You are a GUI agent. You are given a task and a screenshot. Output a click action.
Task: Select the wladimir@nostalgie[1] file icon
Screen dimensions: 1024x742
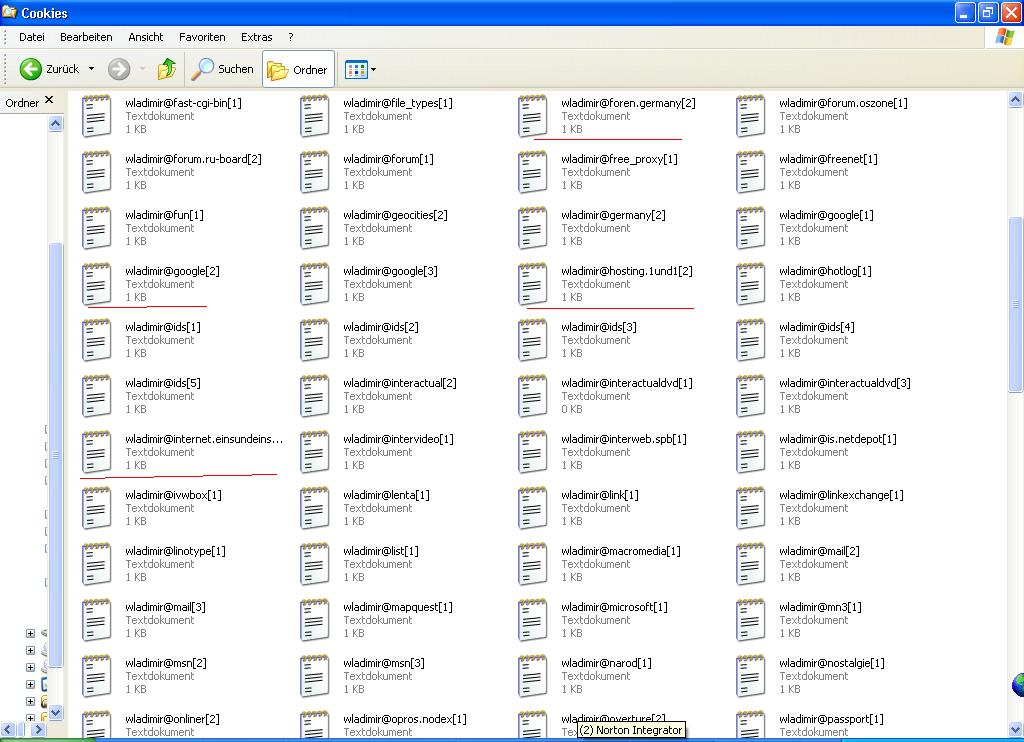click(750, 676)
